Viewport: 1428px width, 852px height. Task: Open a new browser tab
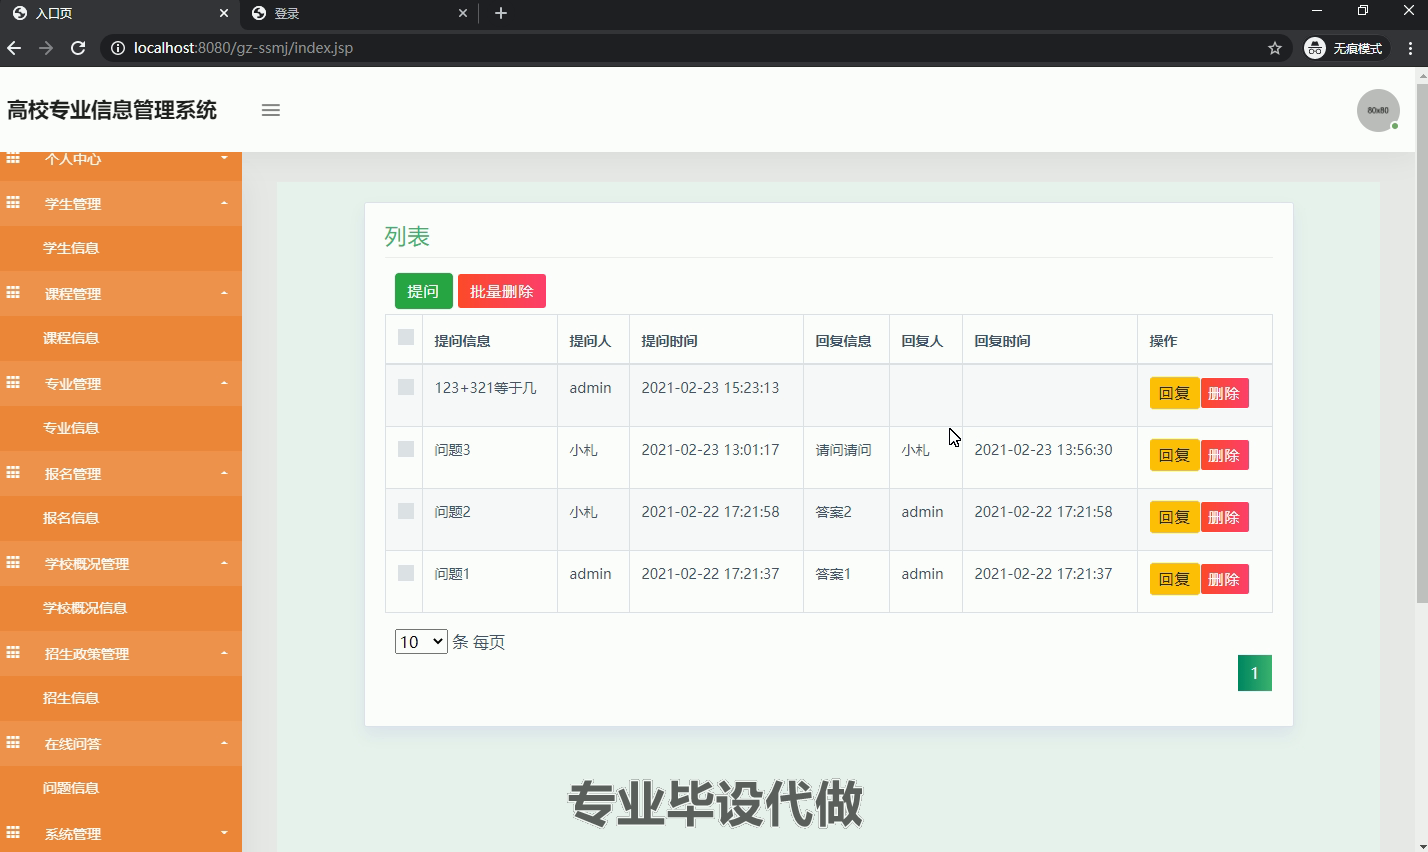[x=501, y=13]
